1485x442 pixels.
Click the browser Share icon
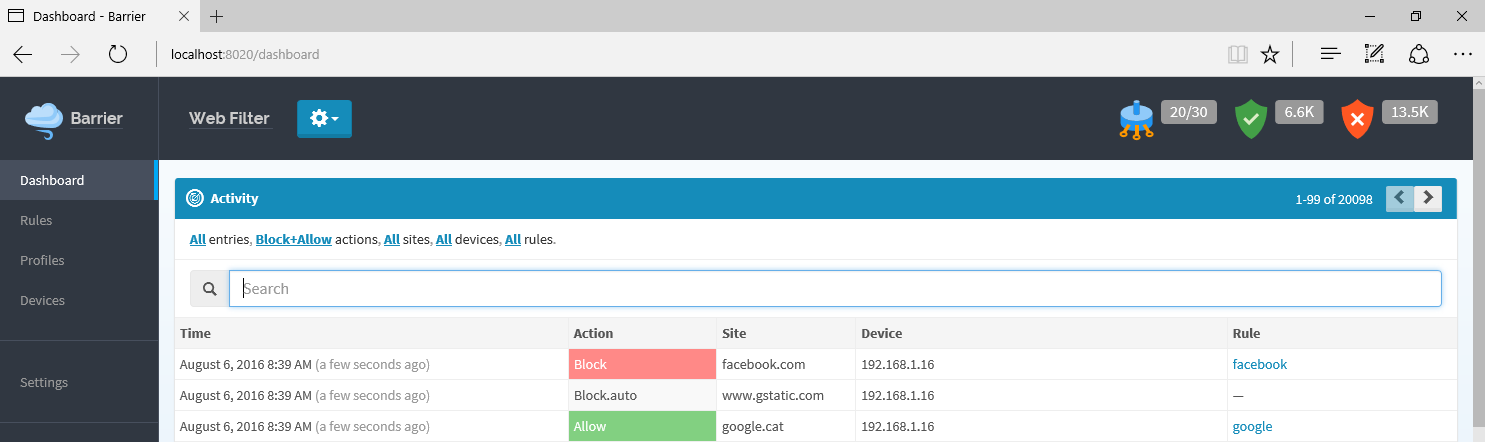pos(1418,54)
